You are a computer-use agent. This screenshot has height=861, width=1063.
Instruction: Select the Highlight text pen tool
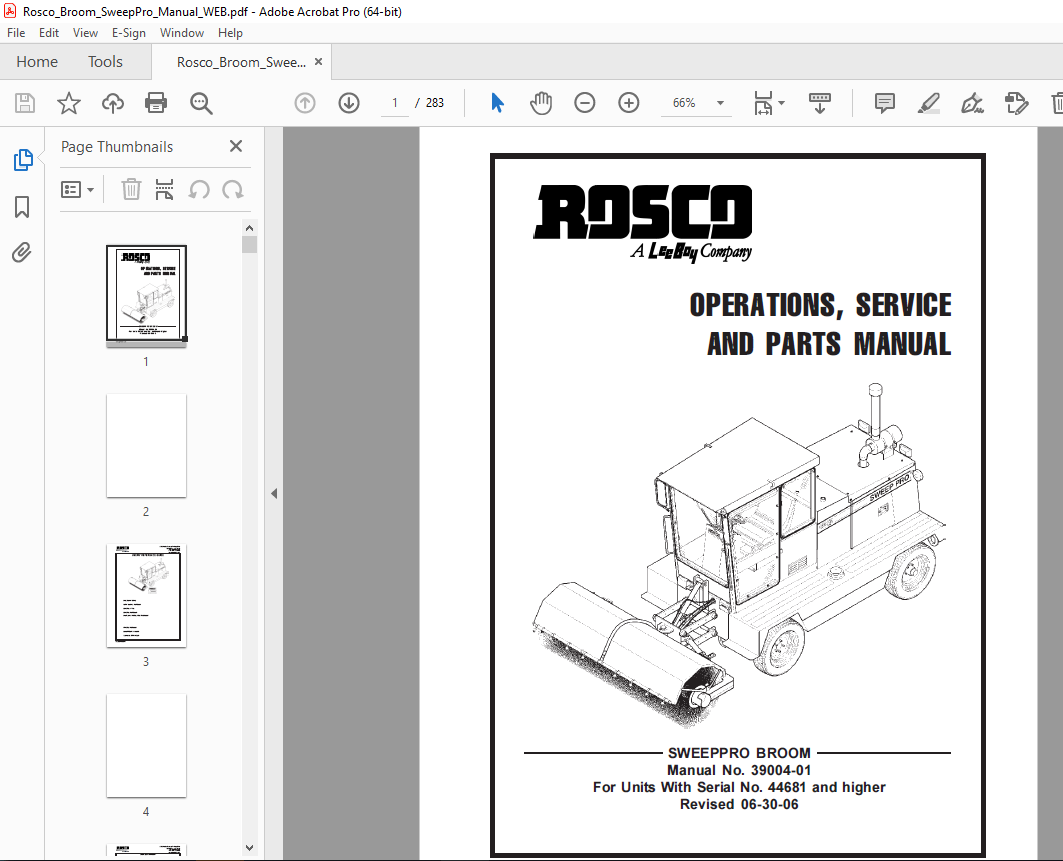coord(929,103)
